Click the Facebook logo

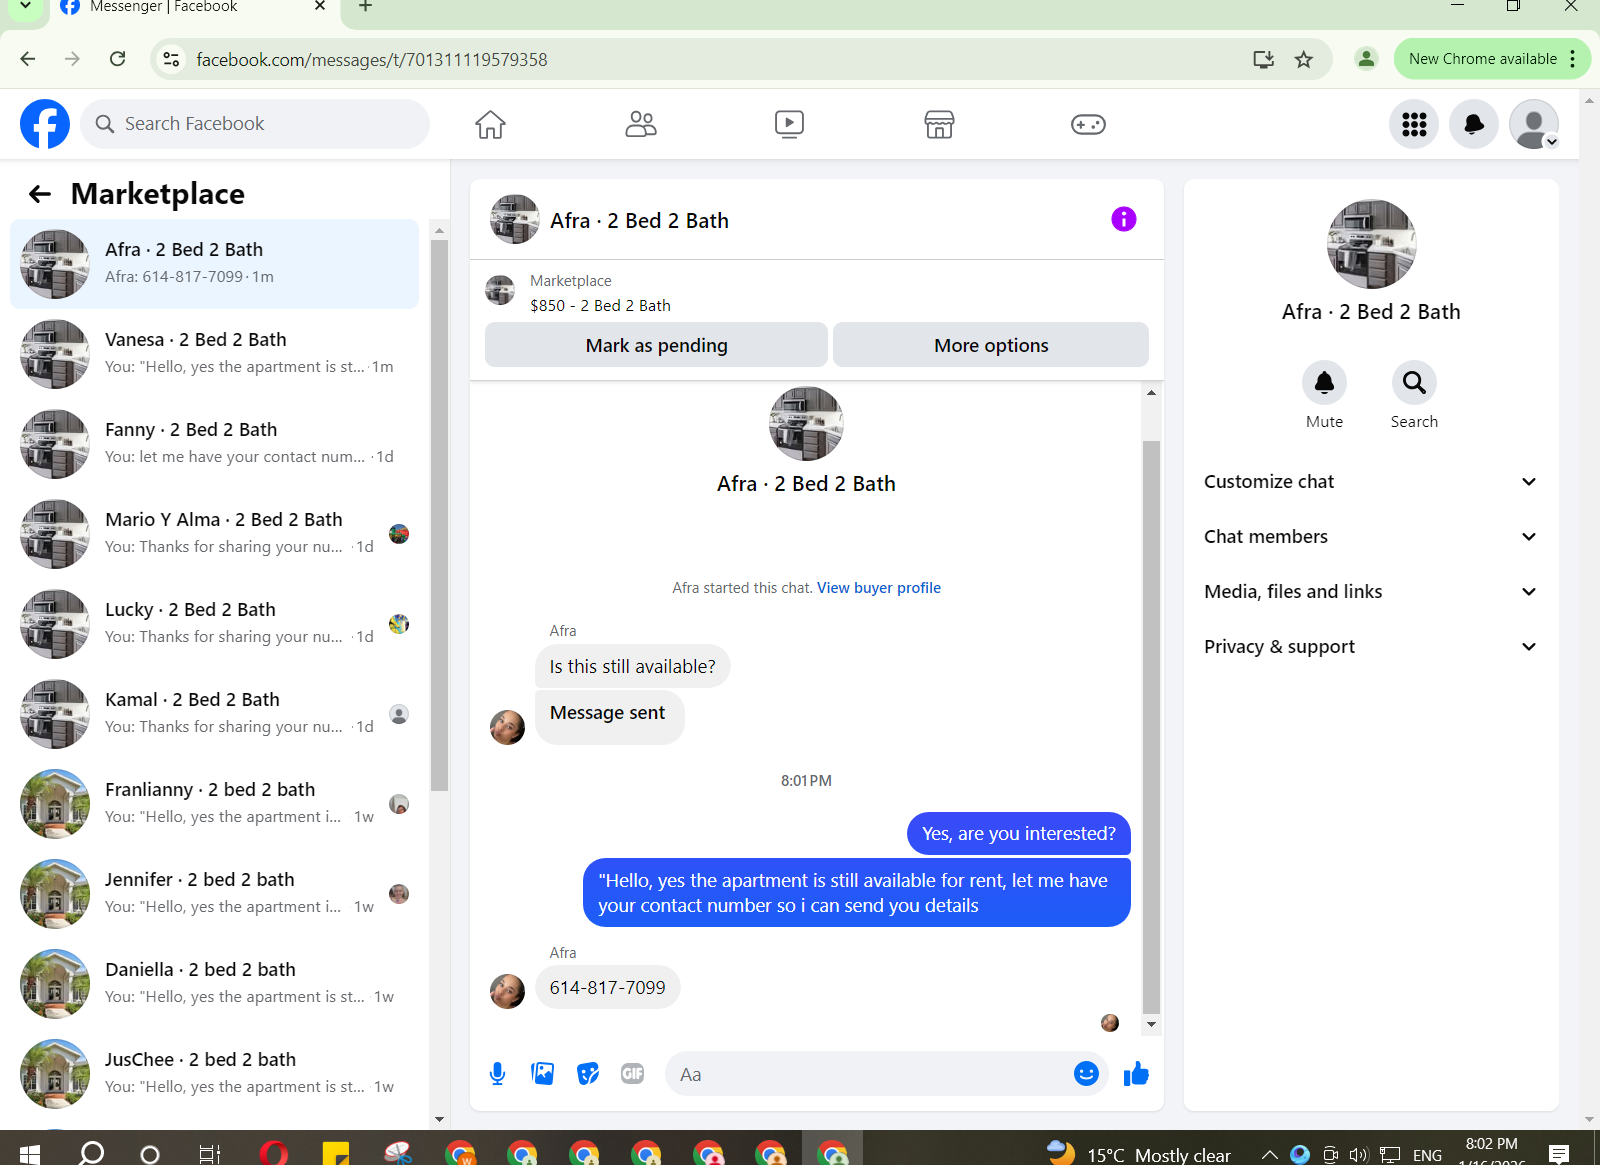click(x=45, y=124)
